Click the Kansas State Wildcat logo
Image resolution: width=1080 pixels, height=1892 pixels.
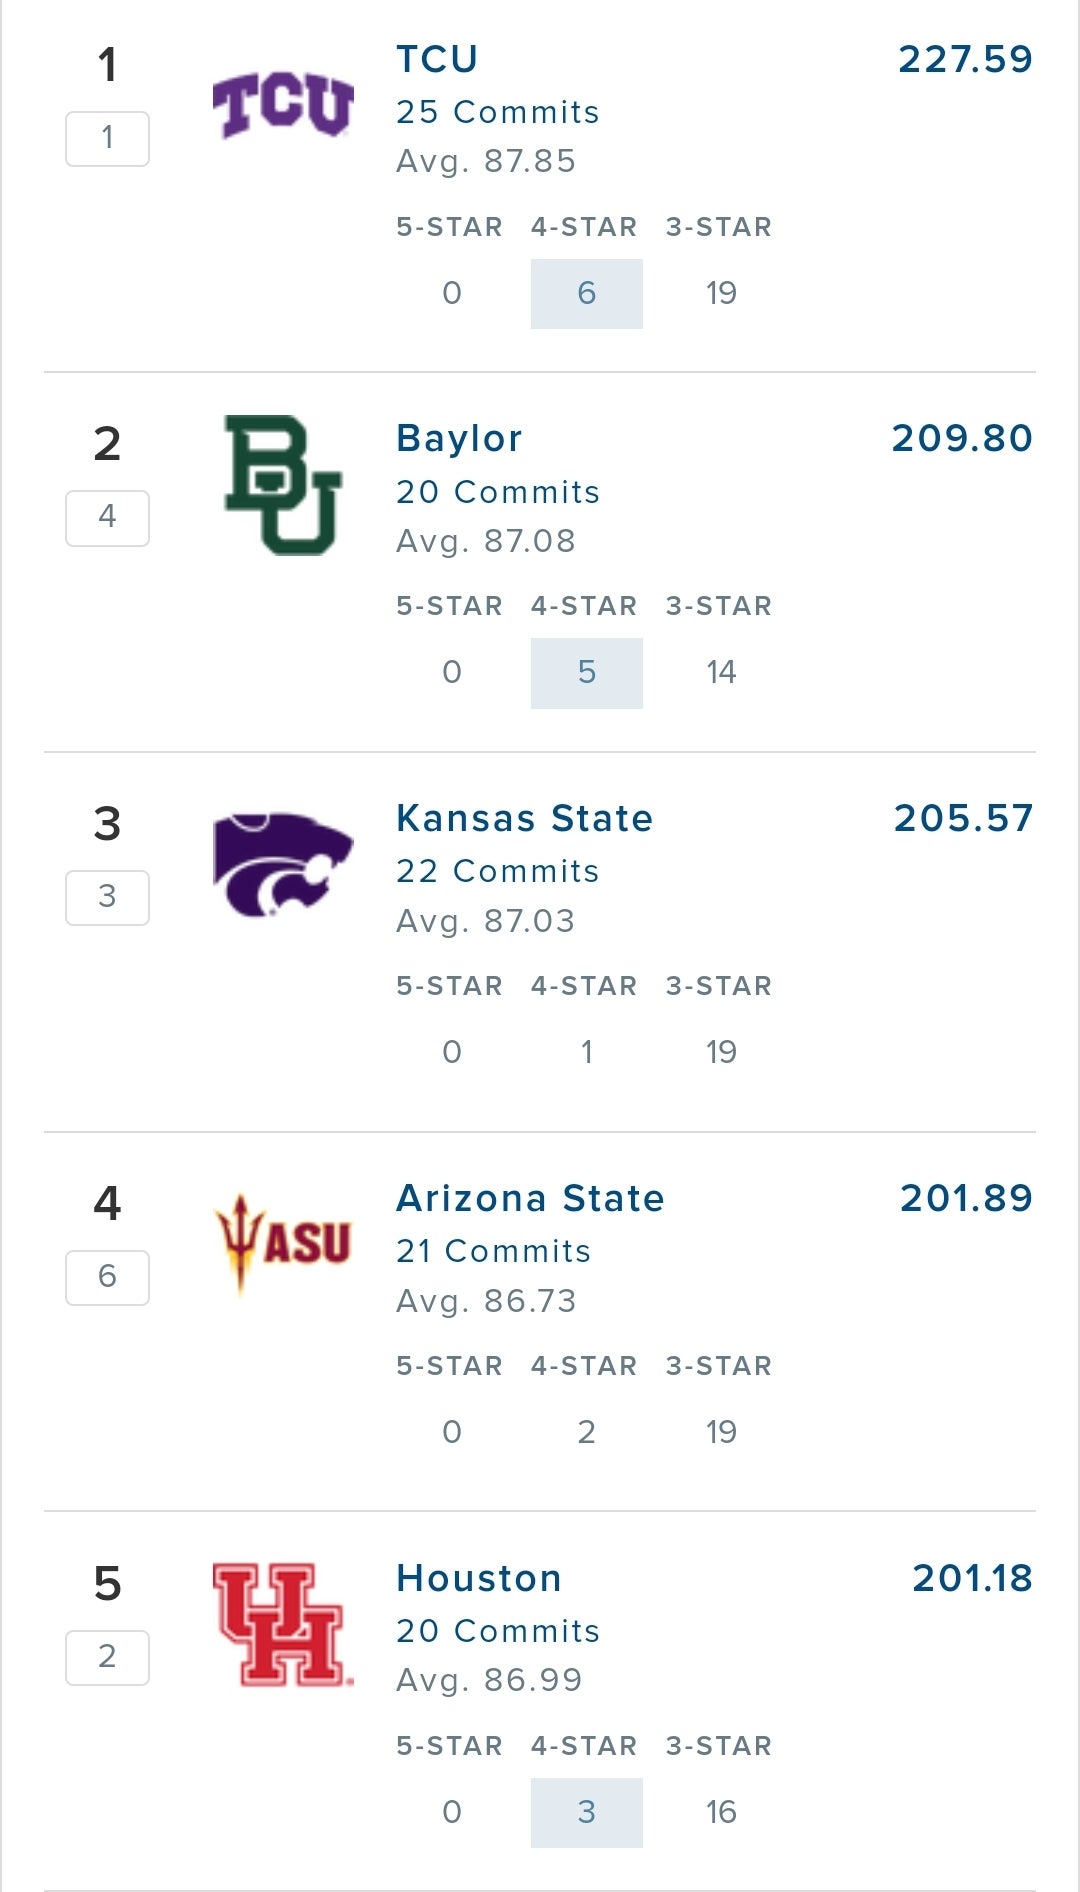[283, 865]
